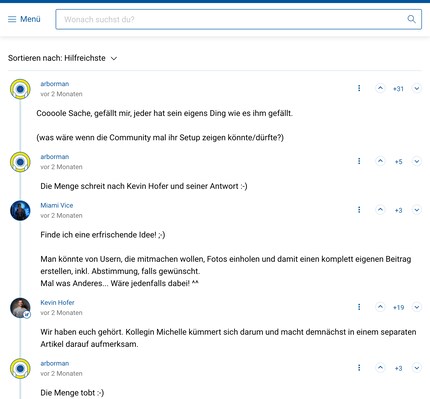The image size is (430, 399).
Task: Click 'vor 2 Monaten' under Kevin Hofer
Action: [61, 313]
